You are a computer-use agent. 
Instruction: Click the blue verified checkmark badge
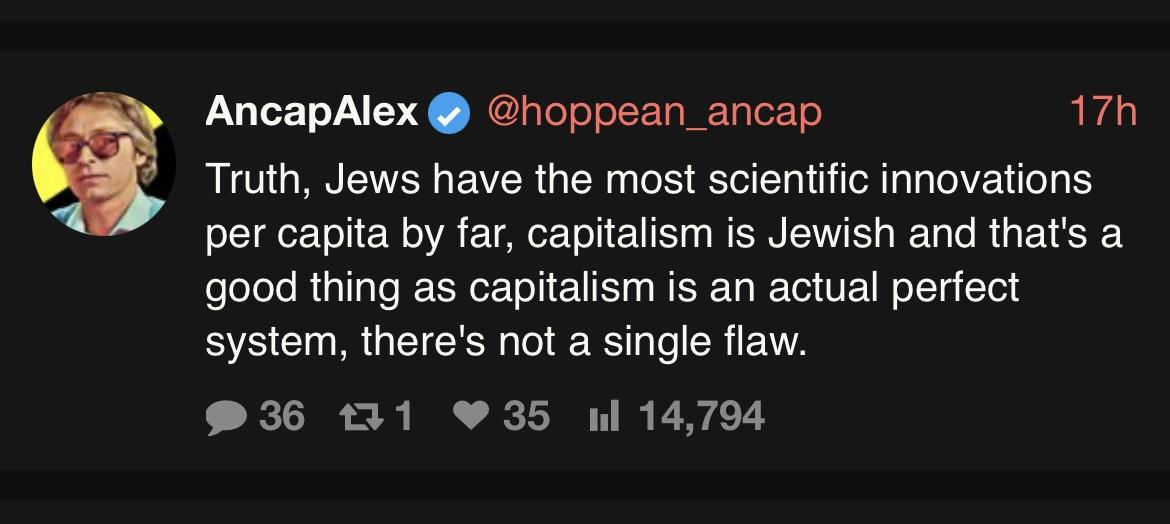coord(449,114)
